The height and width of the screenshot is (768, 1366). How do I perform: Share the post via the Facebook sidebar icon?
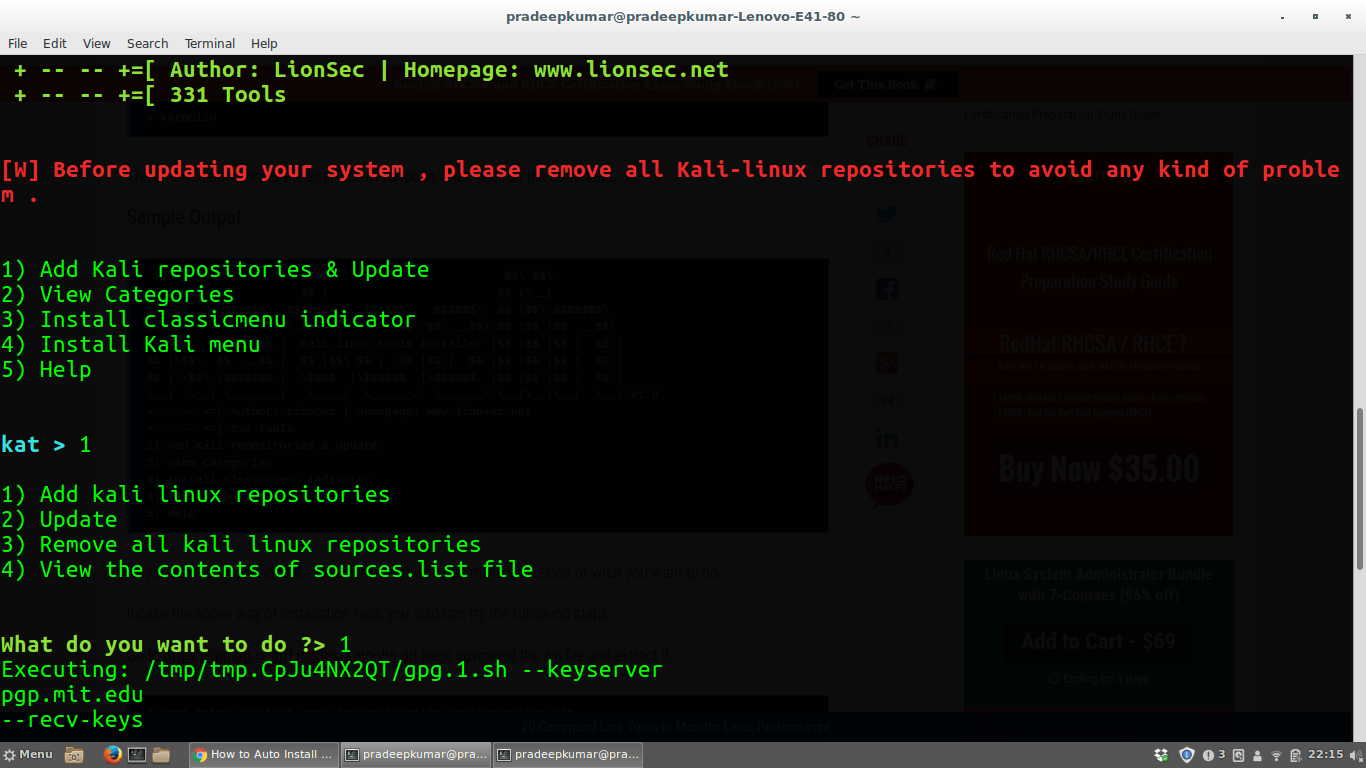click(x=886, y=288)
